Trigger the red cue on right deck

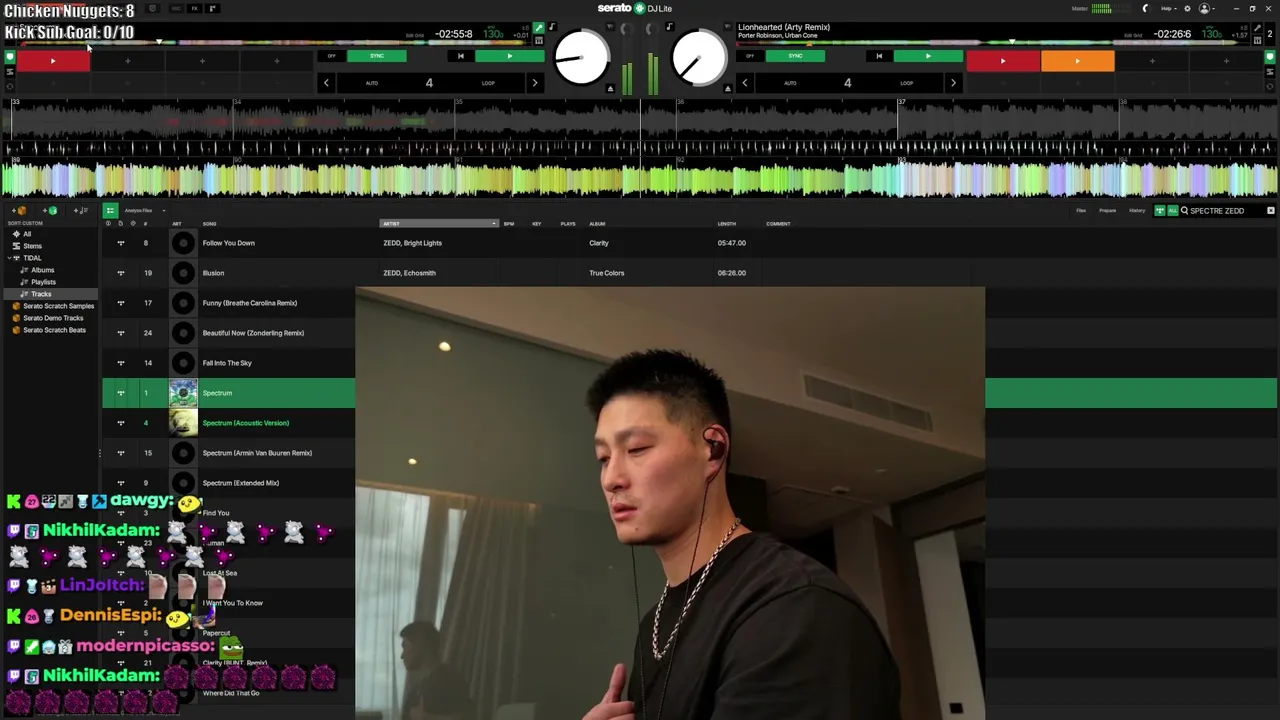1003,61
